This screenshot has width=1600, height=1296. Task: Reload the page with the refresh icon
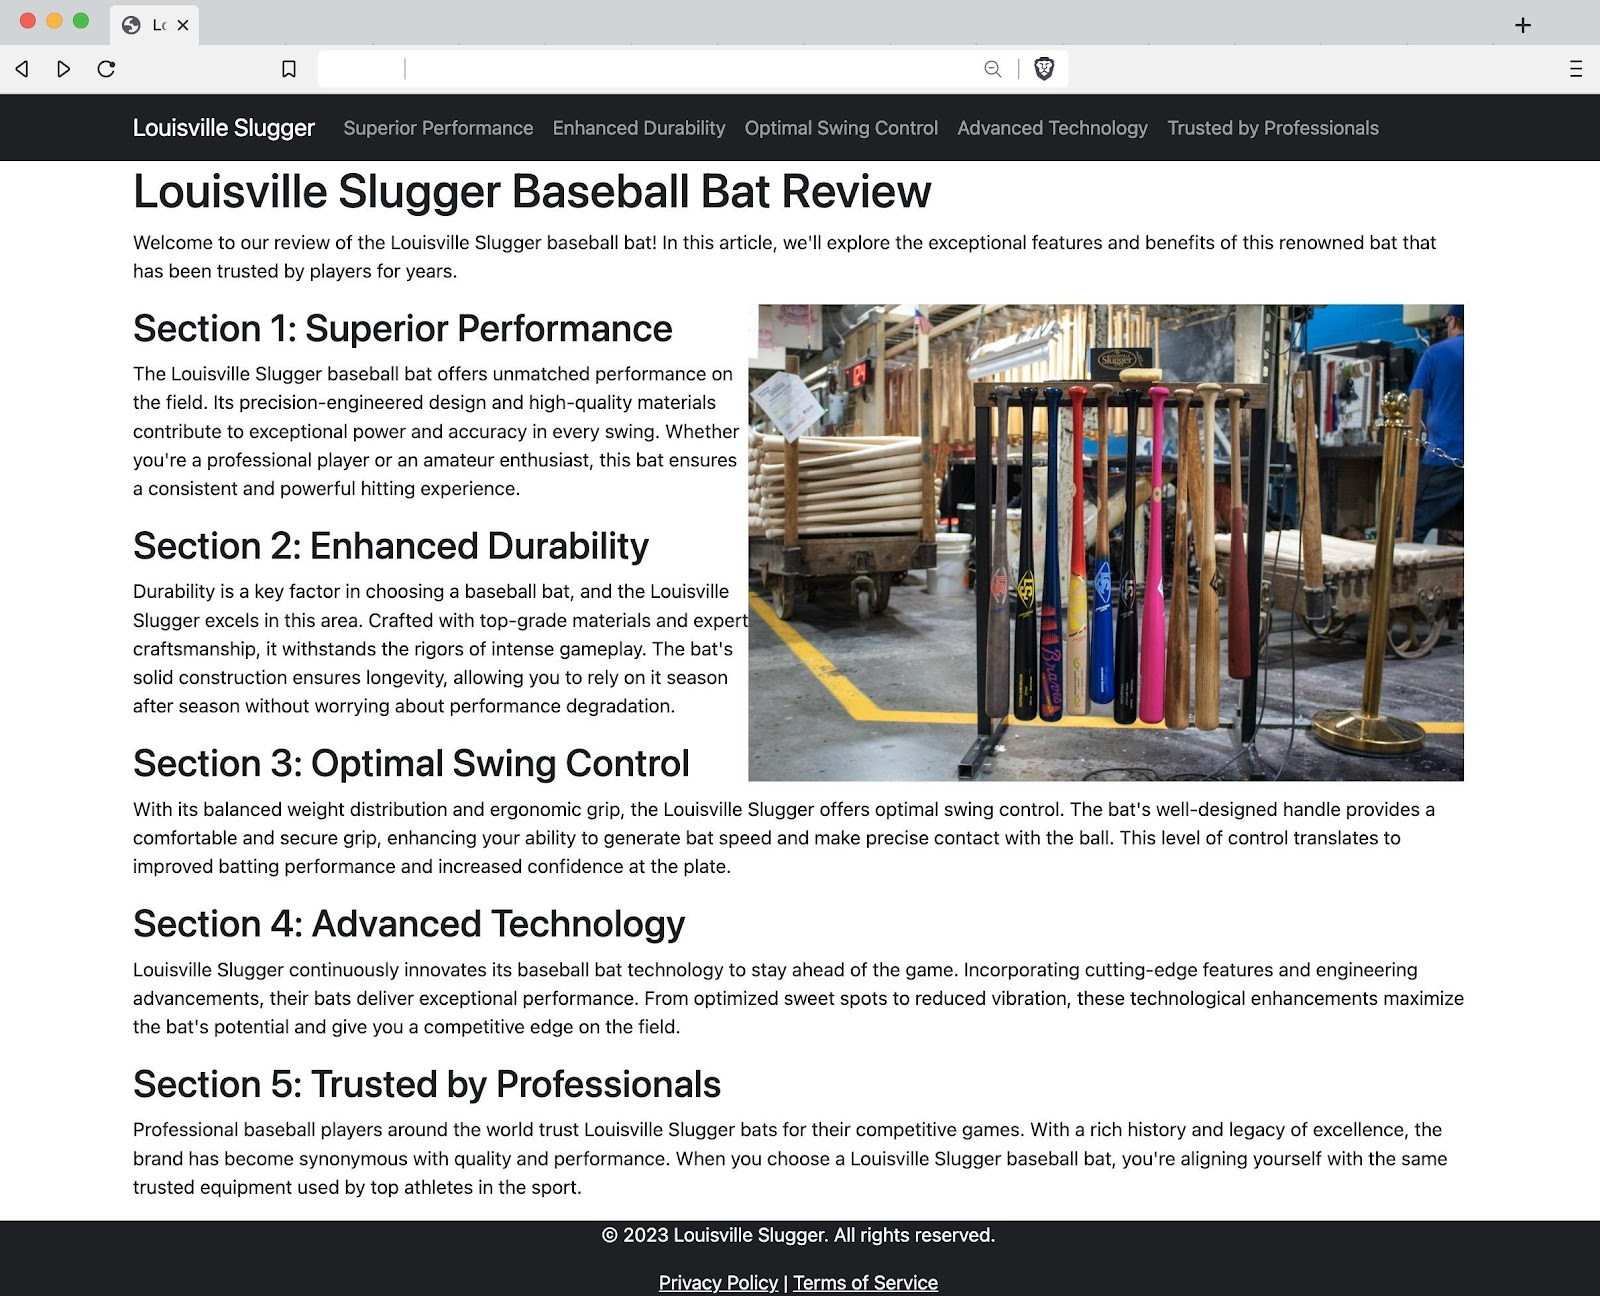pos(106,69)
